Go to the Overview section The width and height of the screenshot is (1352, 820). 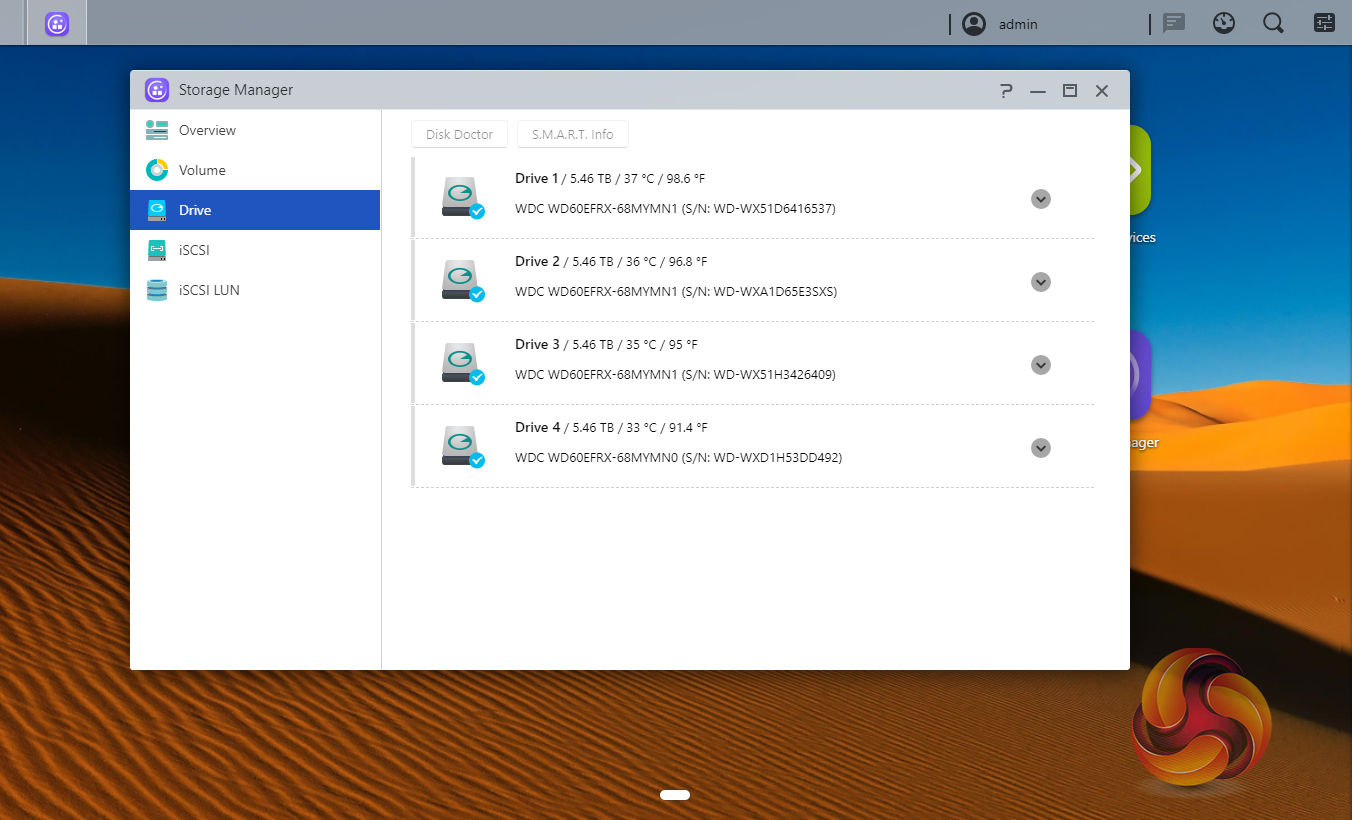(x=255, y=130)
